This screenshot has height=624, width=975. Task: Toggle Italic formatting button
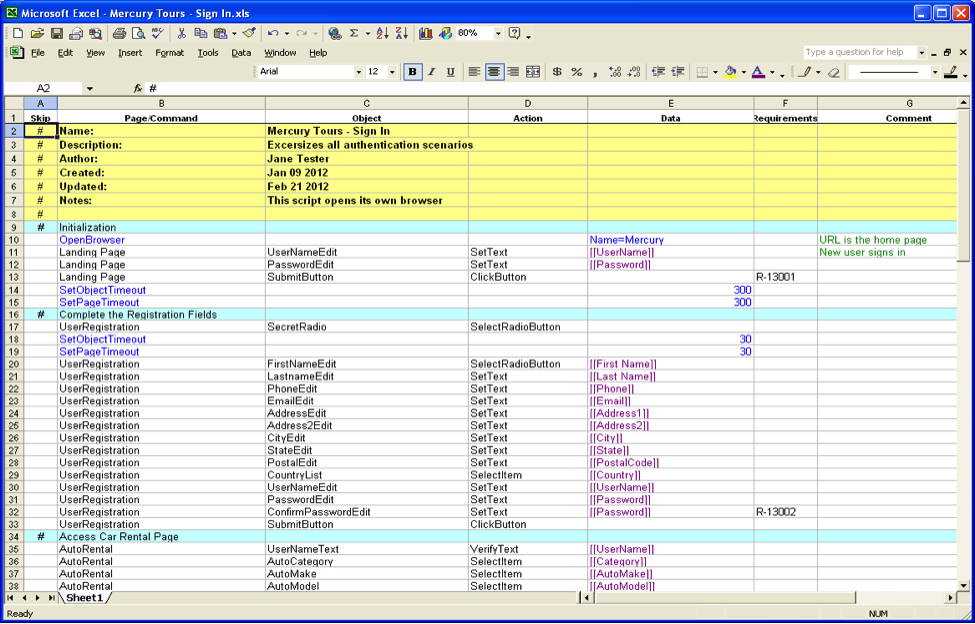[x=431, y=72]
